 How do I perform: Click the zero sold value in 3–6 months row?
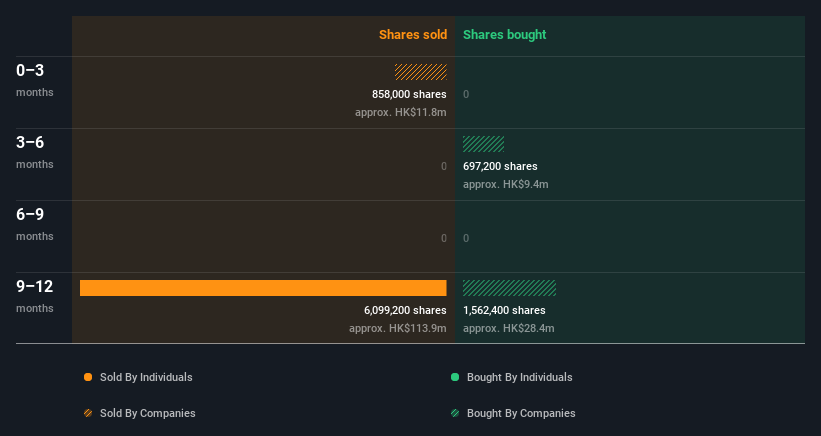point(443,166)
